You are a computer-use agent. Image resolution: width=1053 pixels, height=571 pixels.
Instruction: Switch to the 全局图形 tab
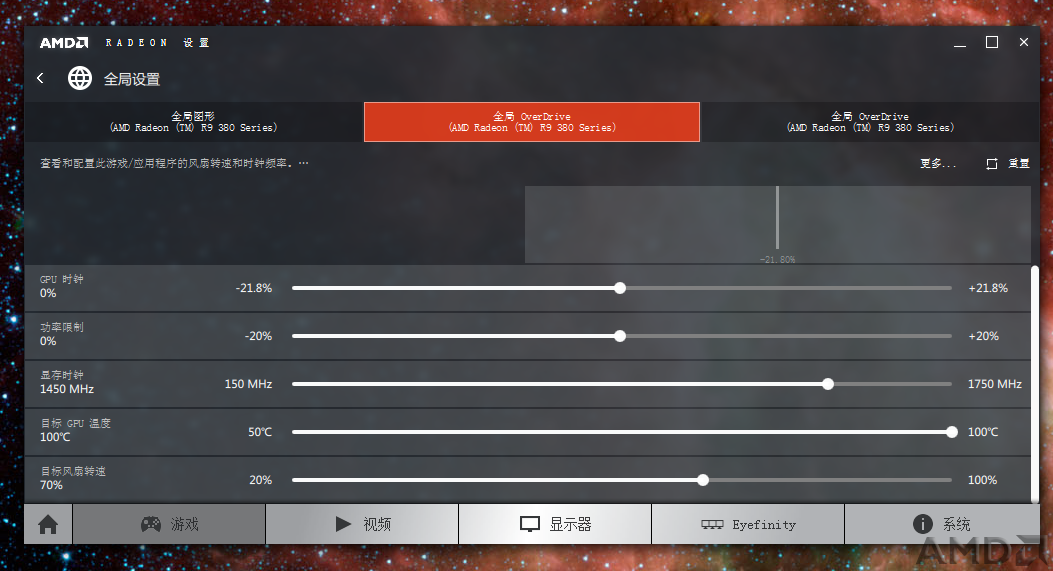click(x=193, y=122)
